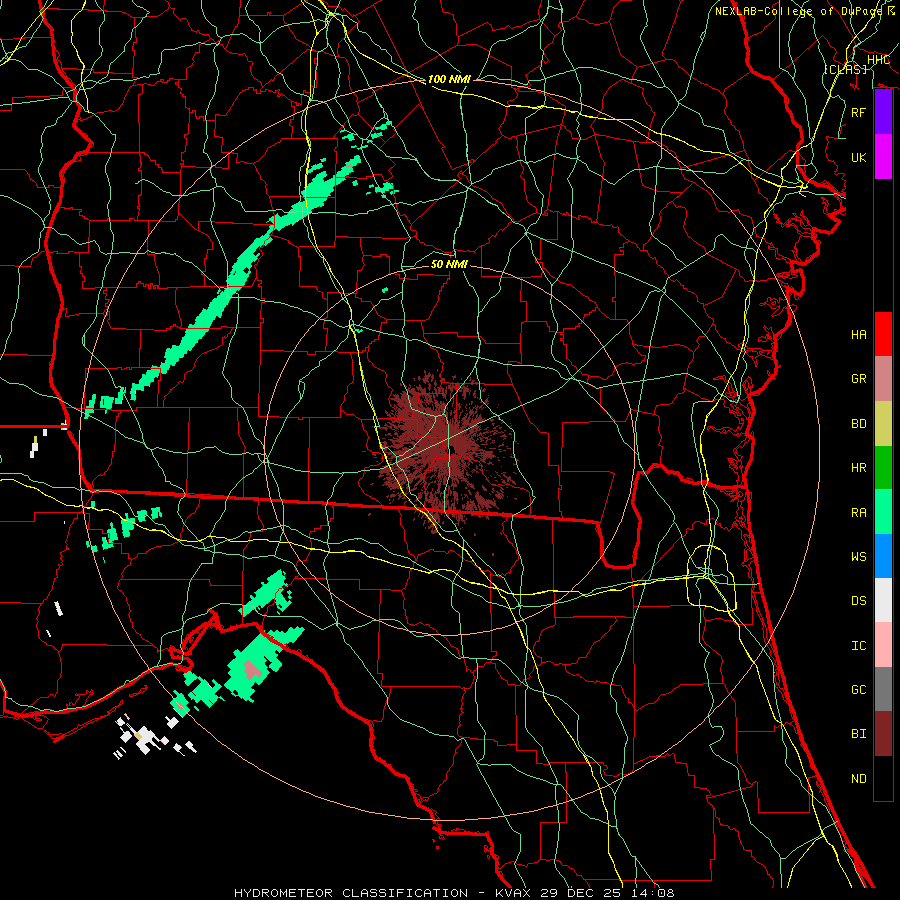Click the RF purple legend swatch
This screenshot has height=900, width=900.
[883, 112]
